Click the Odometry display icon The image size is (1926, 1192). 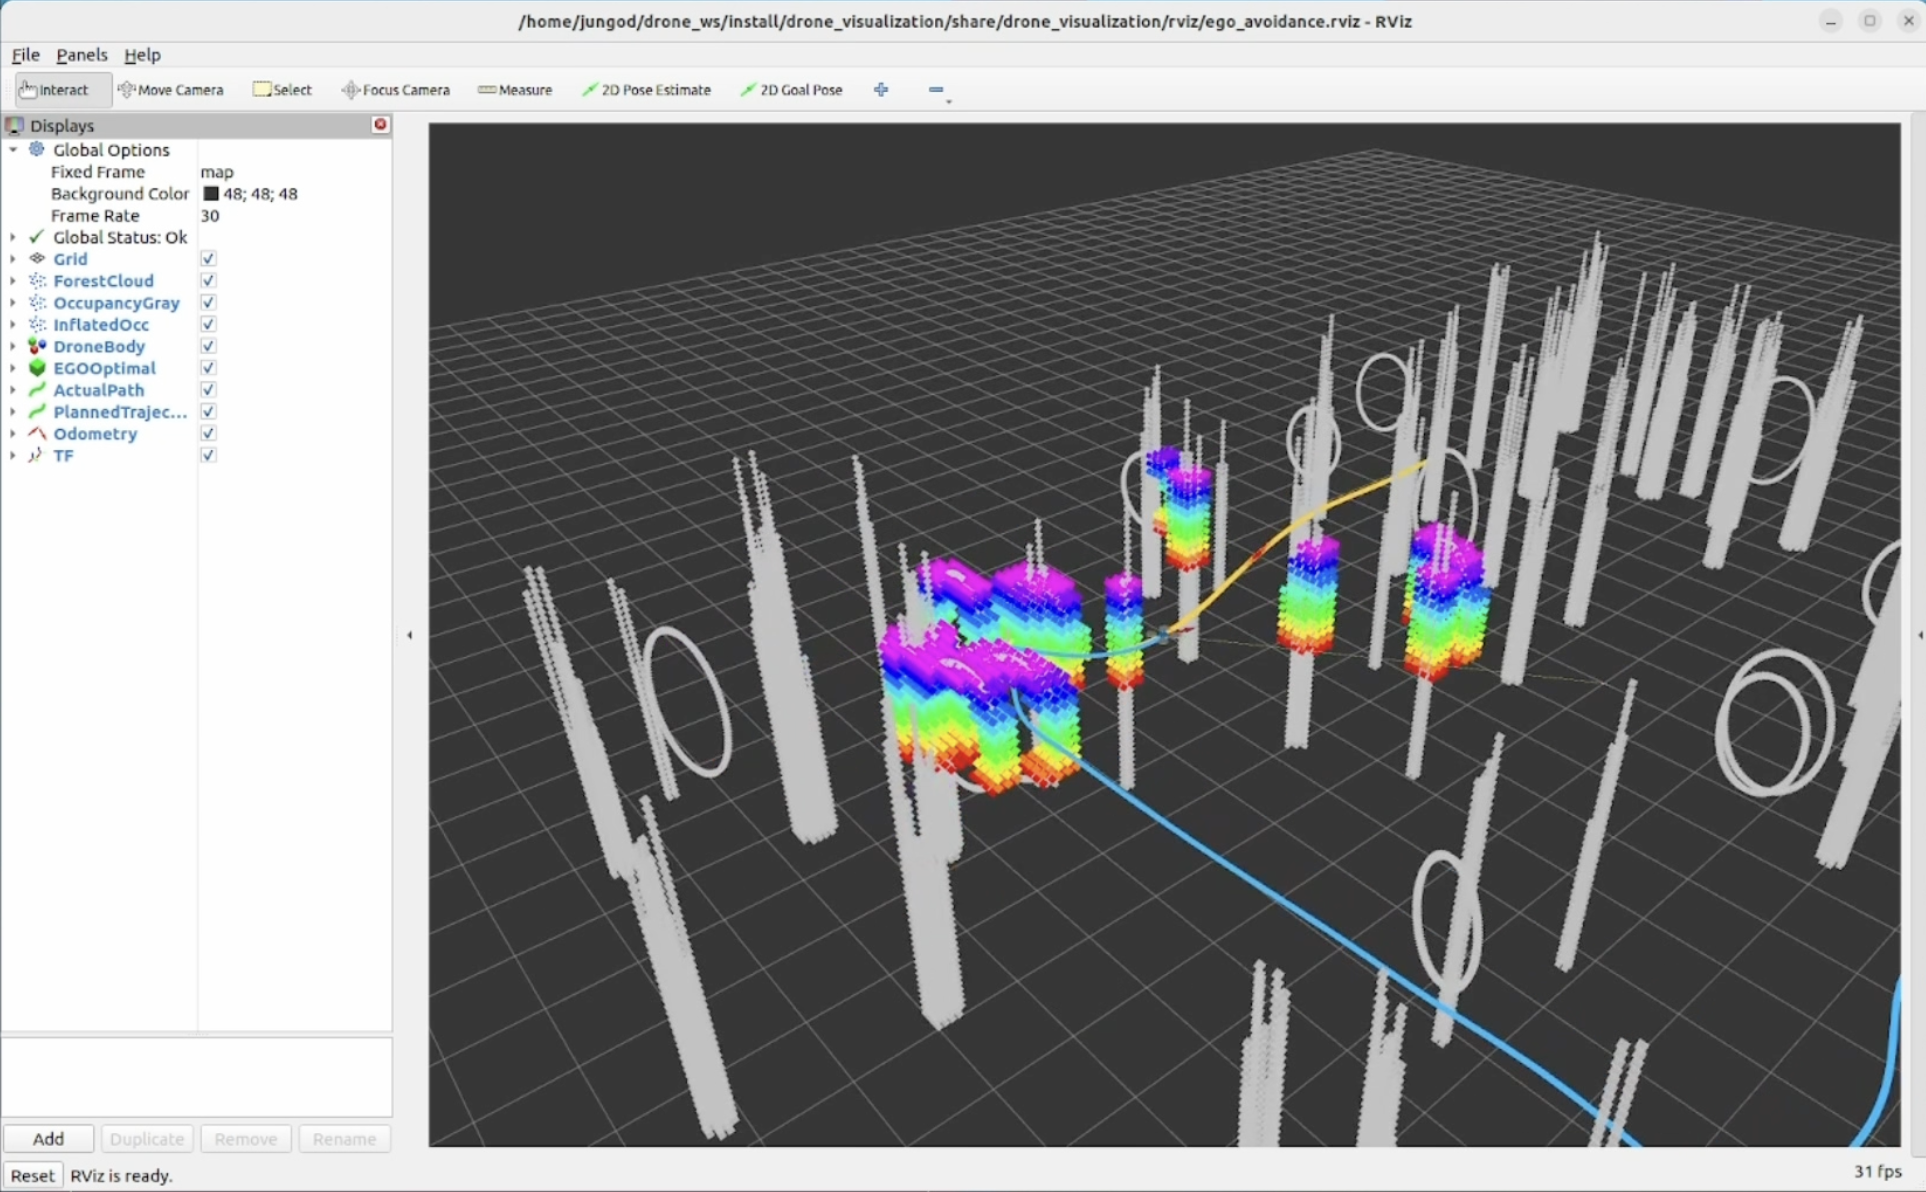37,434
